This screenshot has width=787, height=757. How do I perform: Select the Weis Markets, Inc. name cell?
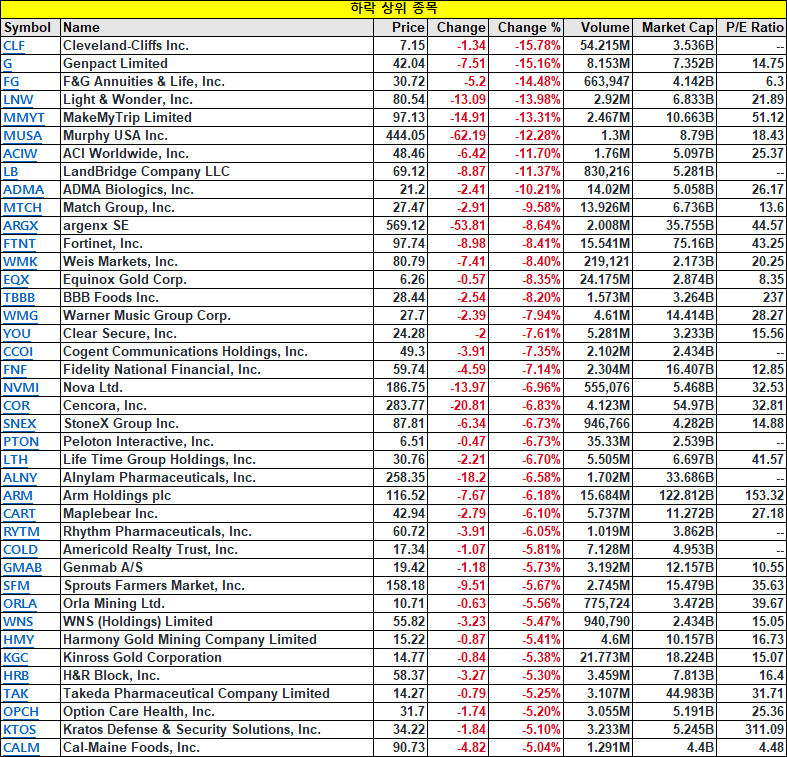[x=217, y=262]
